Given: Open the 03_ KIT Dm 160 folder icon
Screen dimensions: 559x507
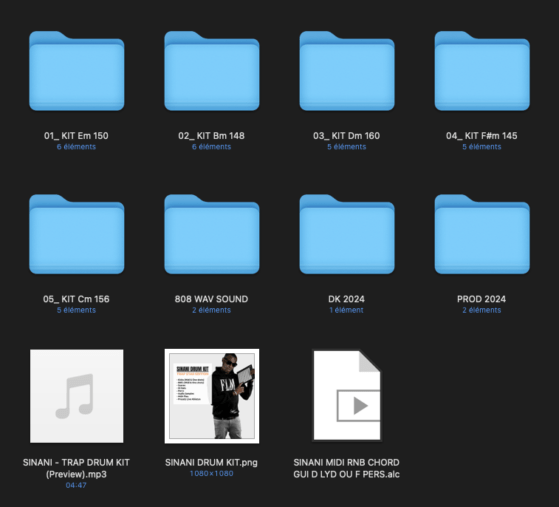Looking at the screenshot, I should [347, 71].
